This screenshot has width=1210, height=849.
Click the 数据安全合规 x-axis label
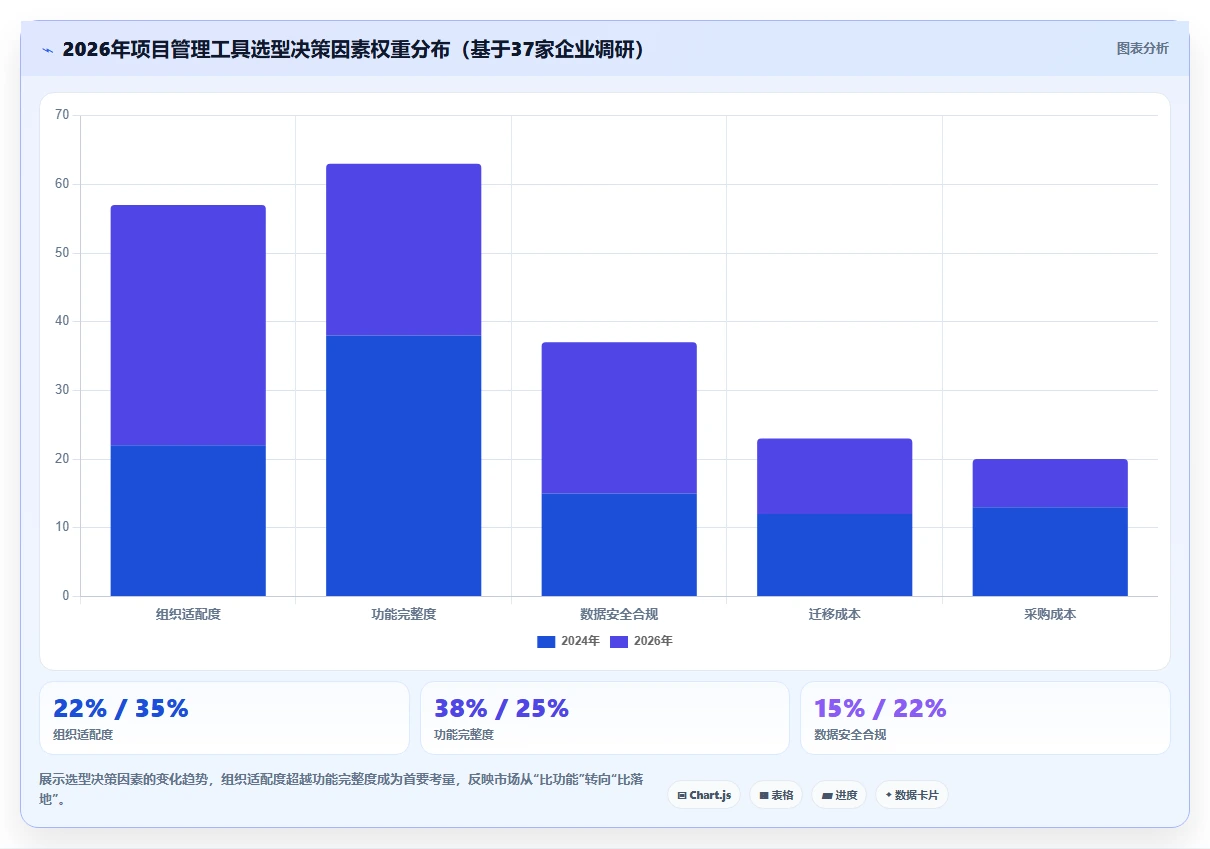pyautogui.click(x=619, y=614)
